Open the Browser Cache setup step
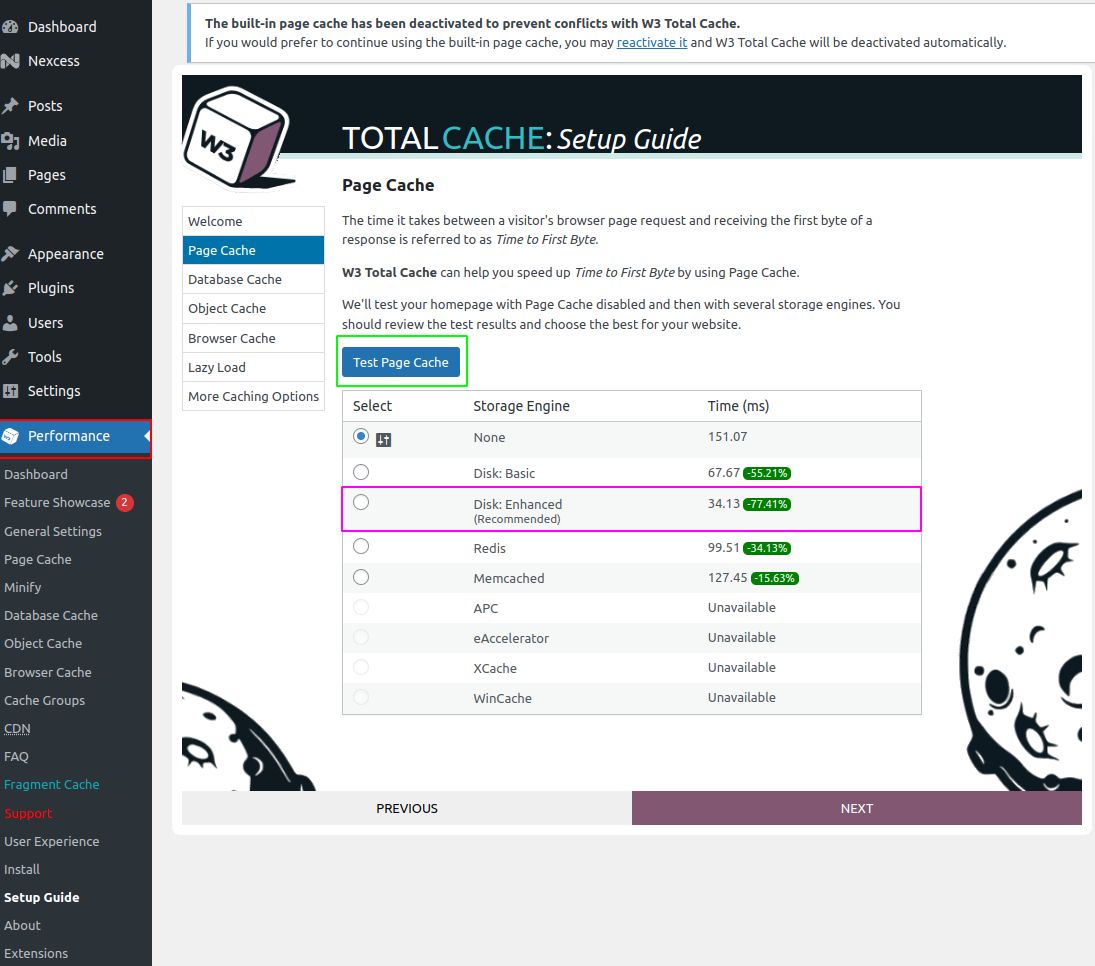Image resolution: width=1095 pixels, height=966 pixels. pos(253,338)
